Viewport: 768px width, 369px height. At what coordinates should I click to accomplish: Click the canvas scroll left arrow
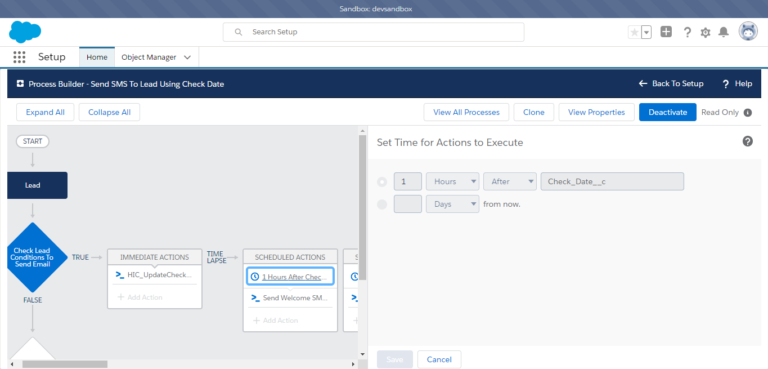tap(11, 364)
